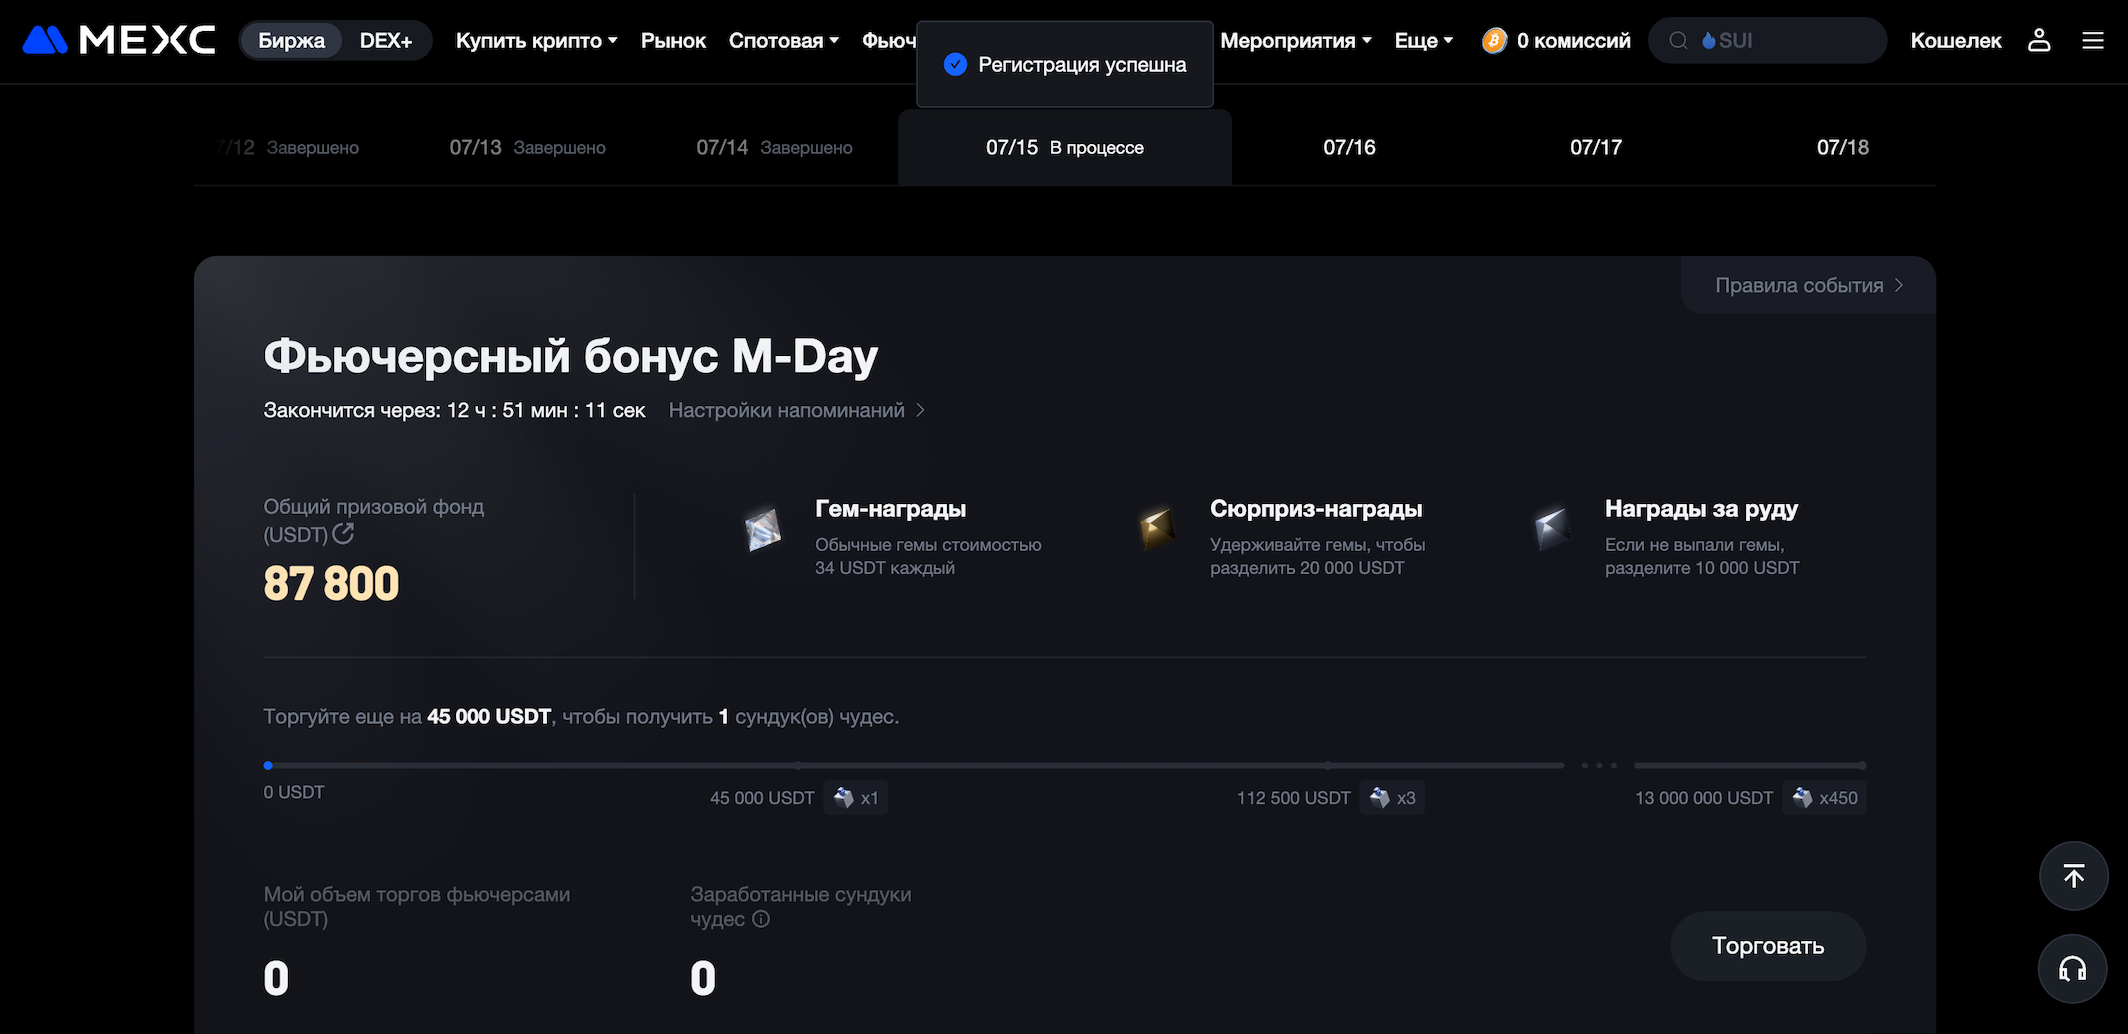The image size is (2128, 1034).
Task: Click the Мой объем торгов фьючерсами label
Action: coord(417,906)
